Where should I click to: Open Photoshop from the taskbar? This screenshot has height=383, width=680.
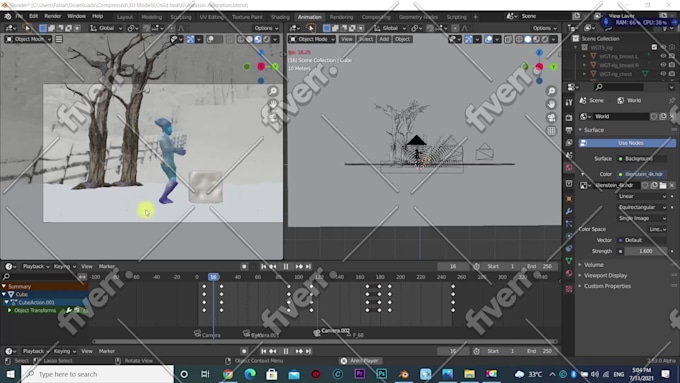tap(382, 374)
